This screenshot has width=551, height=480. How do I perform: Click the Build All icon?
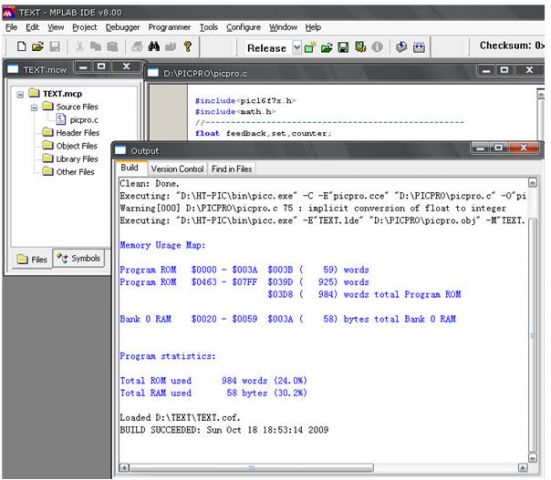419,47
